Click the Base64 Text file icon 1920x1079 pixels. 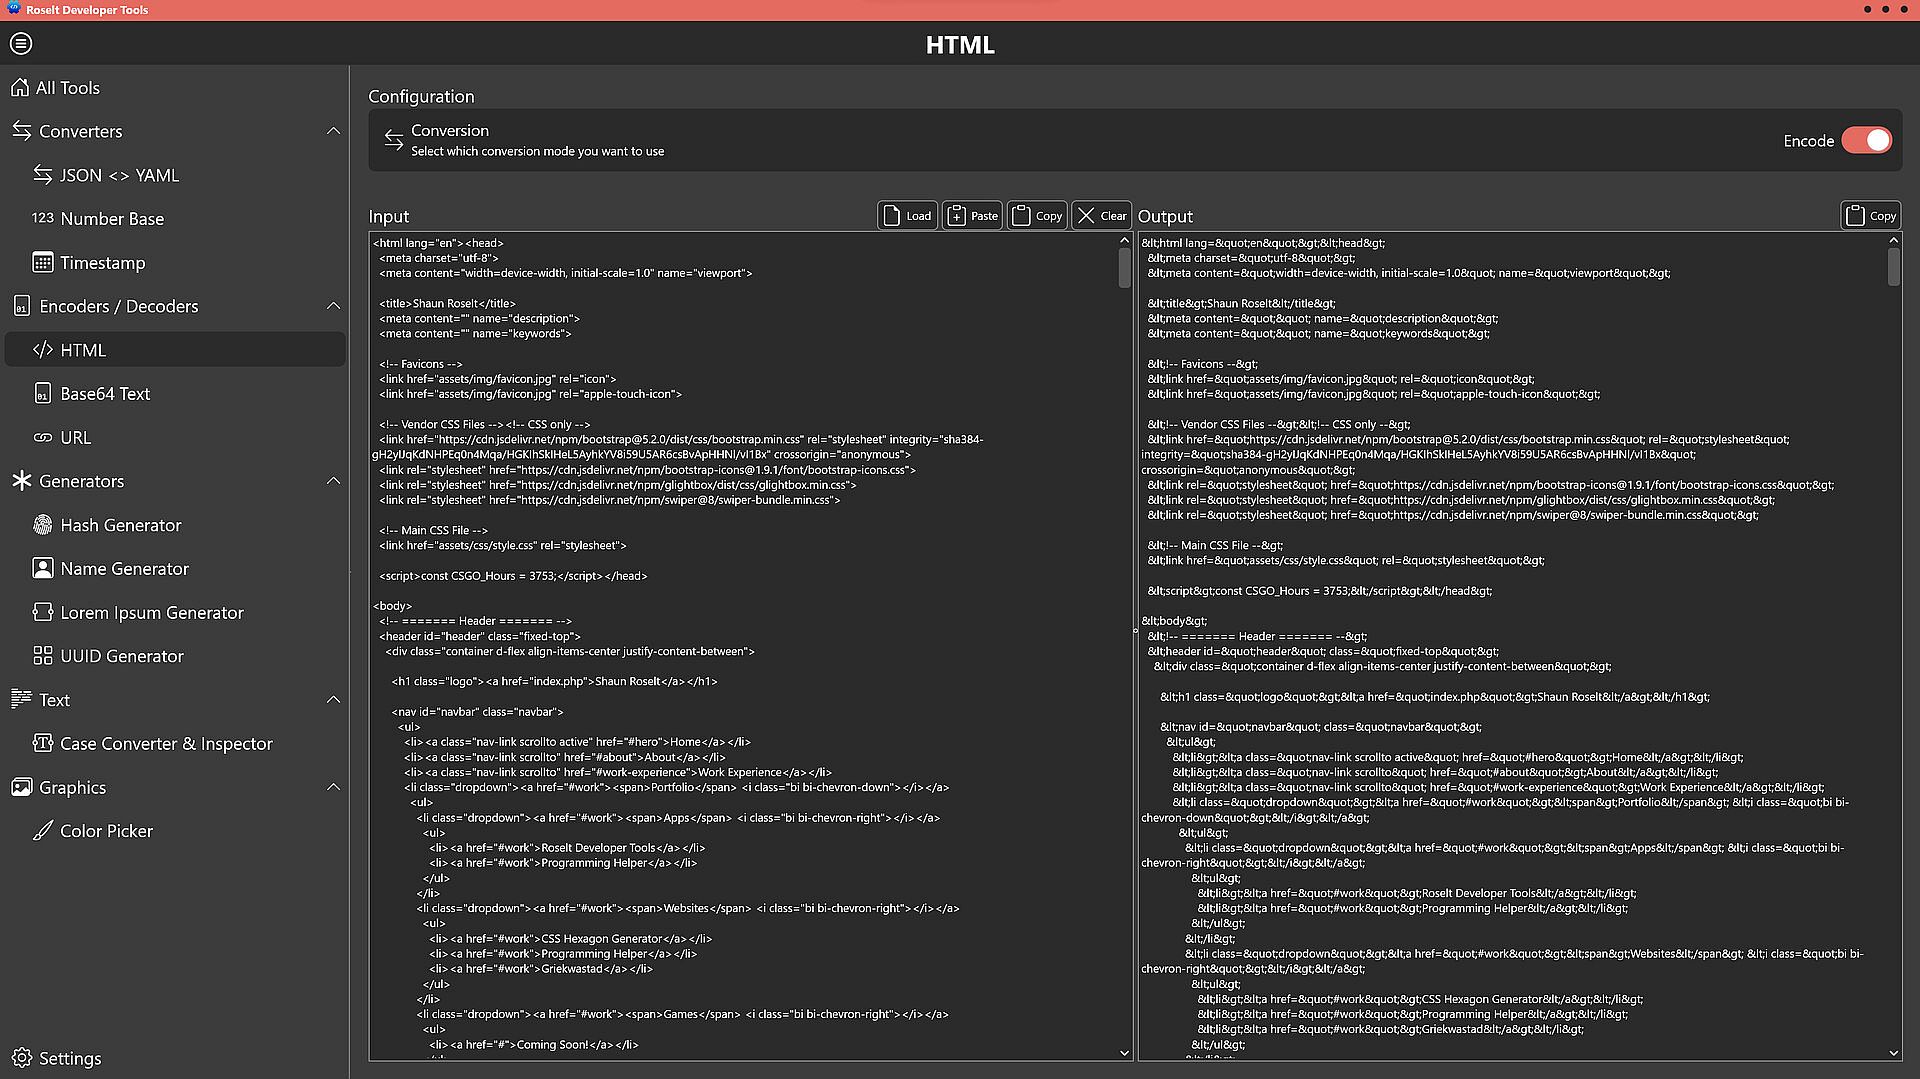coord(42,394)
